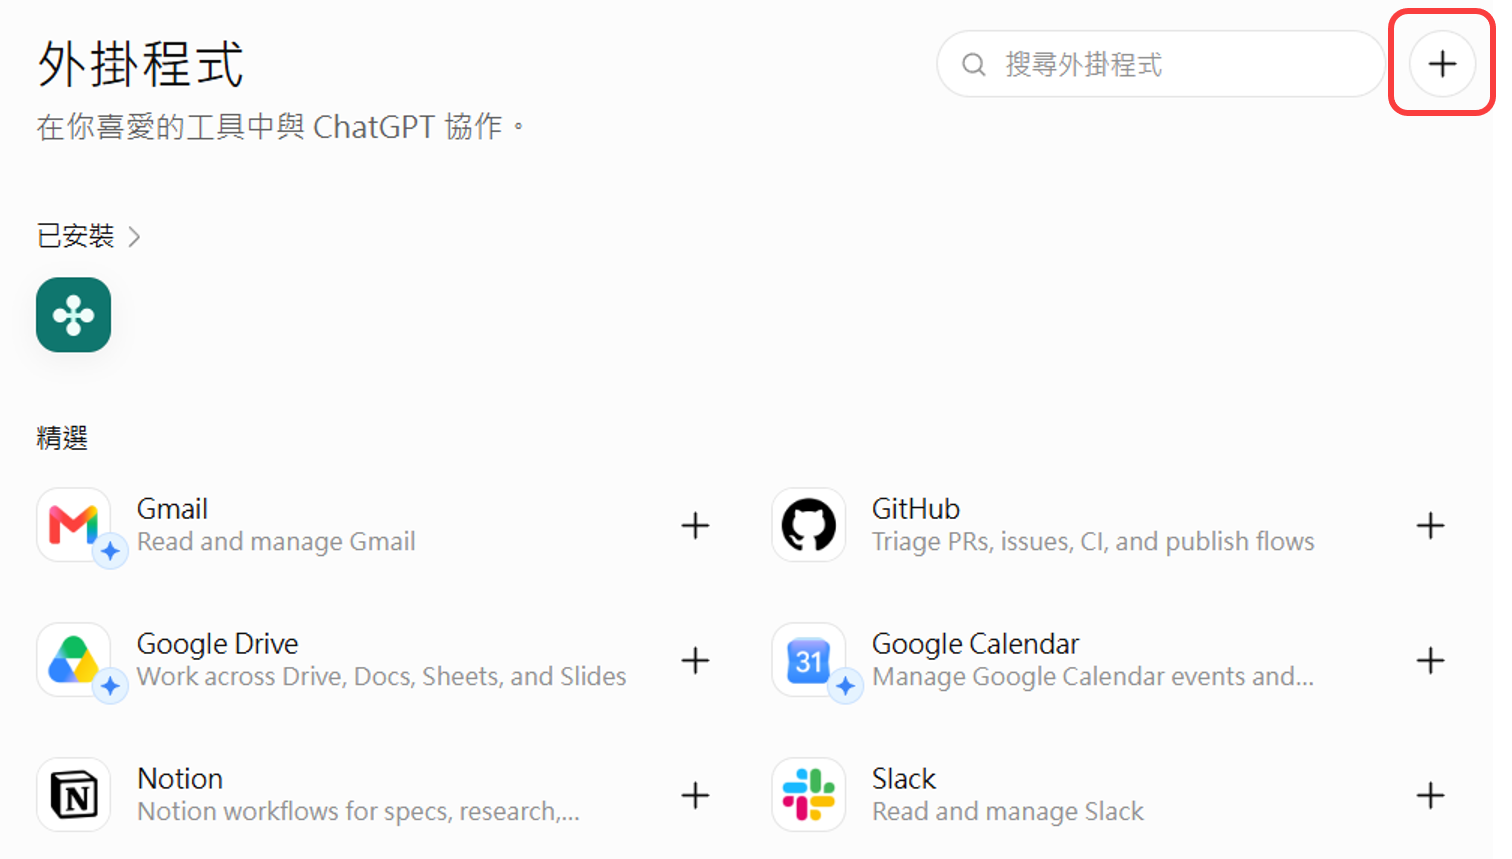Click the 精選 featured section label
Screen dimensions: 1512x859
[62, 438]
